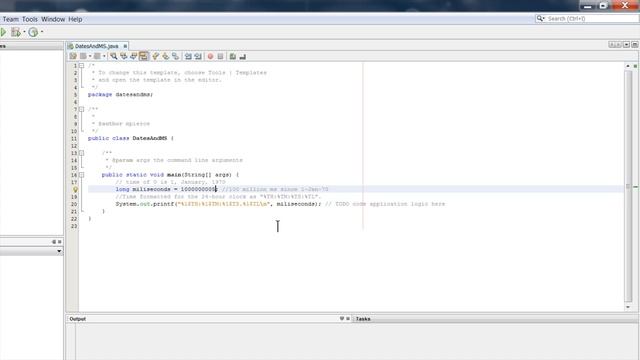
Task: Open the Window menu
Action: point(53,19)
